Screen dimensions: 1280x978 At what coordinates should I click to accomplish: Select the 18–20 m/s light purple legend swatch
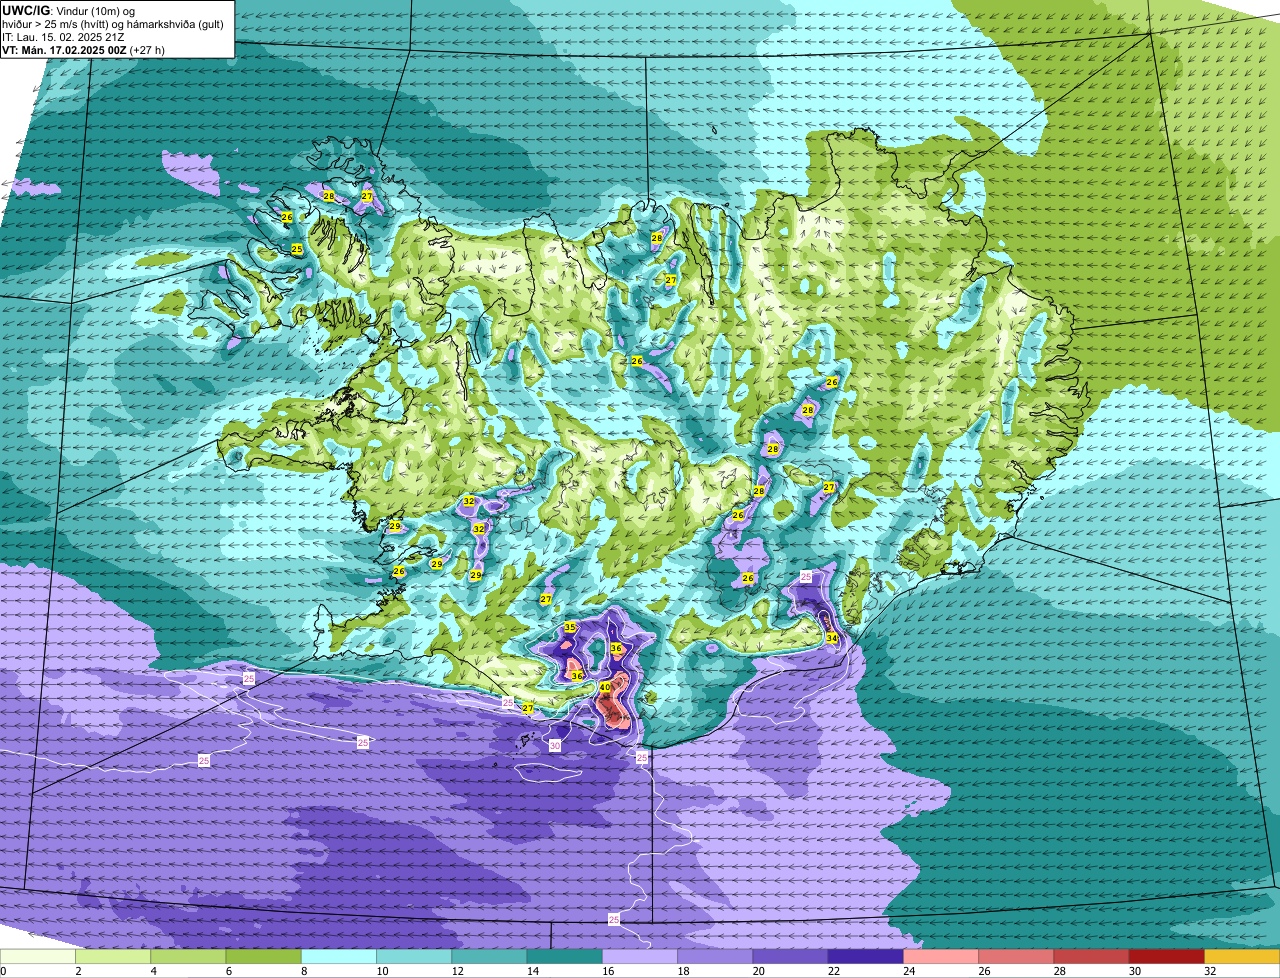715,957
